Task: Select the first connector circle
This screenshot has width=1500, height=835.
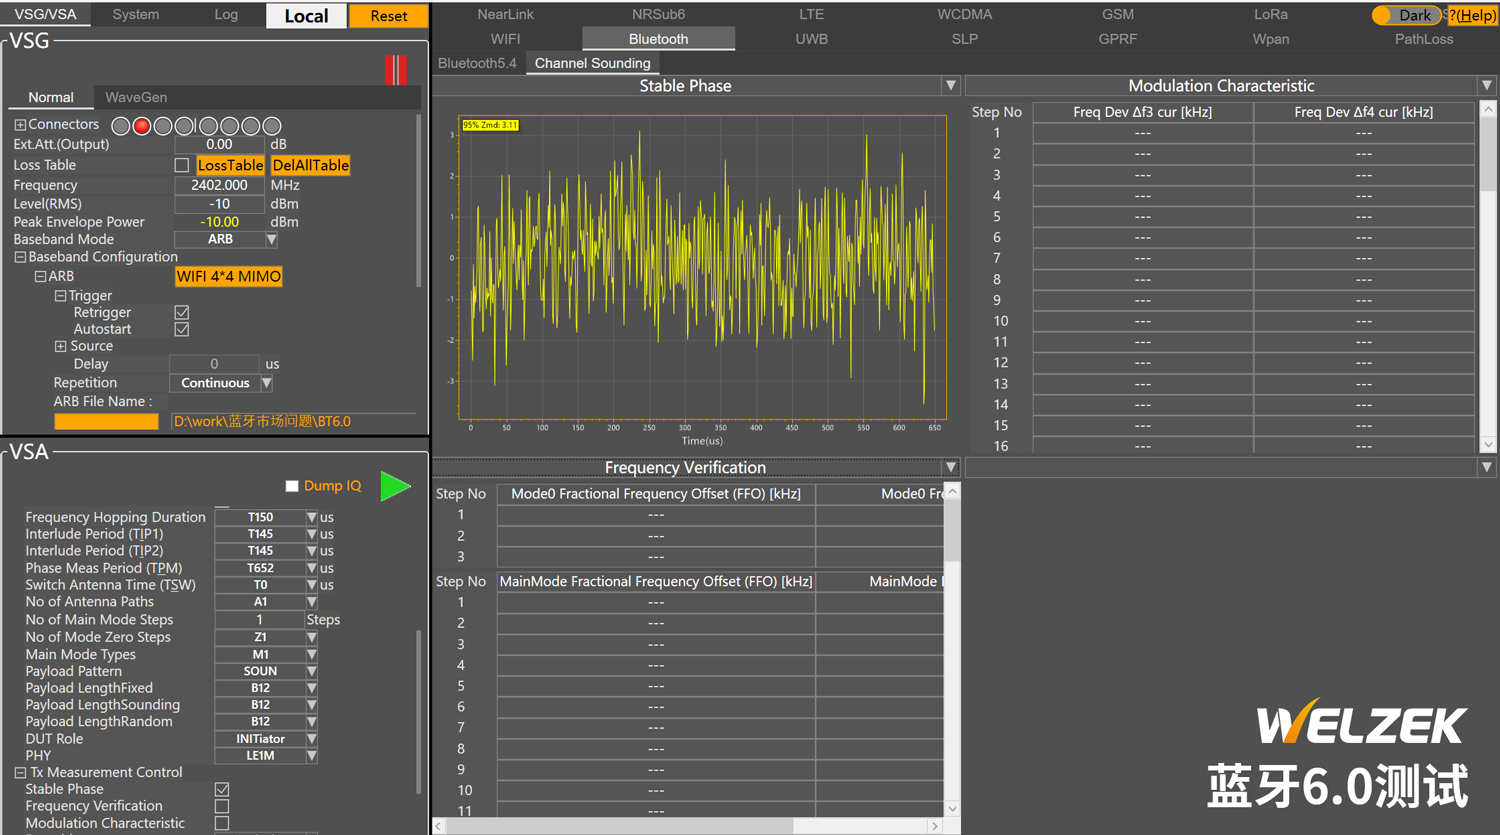Action: point(121,126)
